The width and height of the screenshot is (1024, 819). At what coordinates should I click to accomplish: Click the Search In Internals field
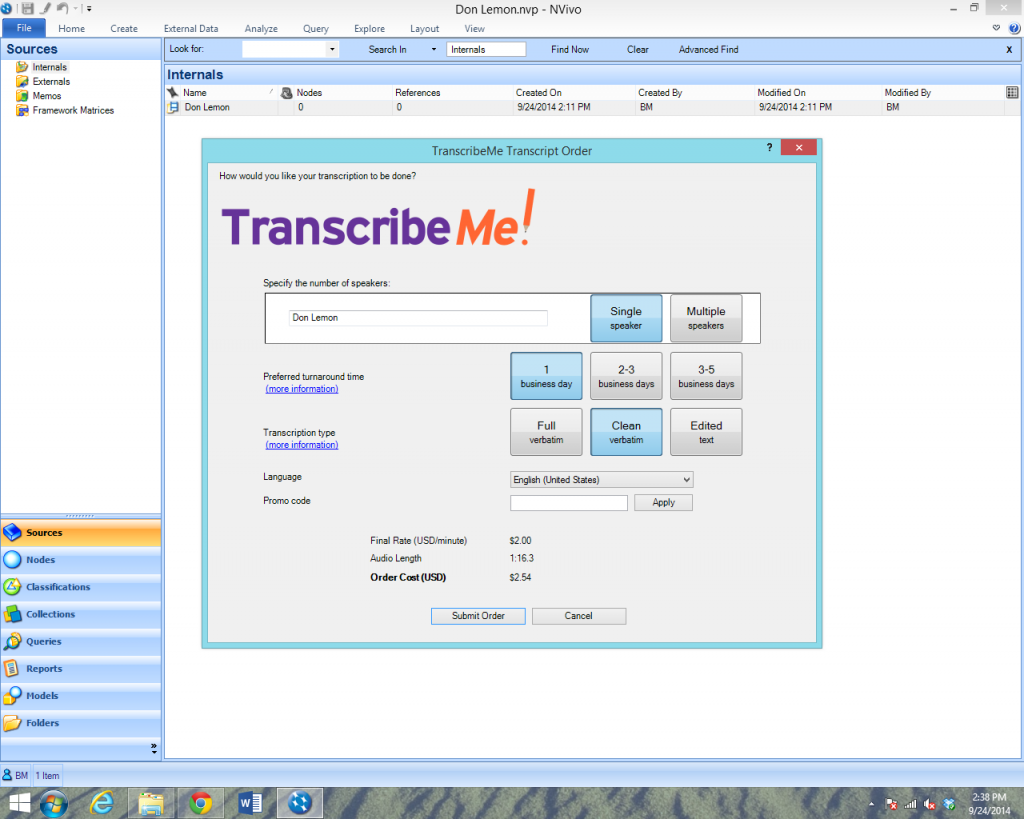pyautogui.click(x=486, y=50)
